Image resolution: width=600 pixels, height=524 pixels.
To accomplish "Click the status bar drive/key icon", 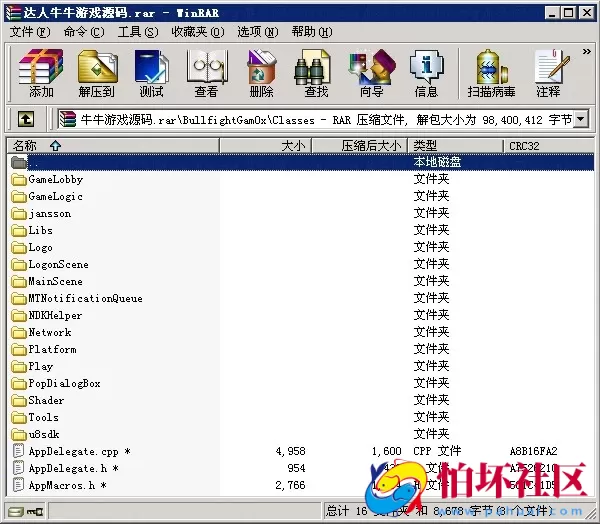I will pyautogui.click(x=26, y=511).
